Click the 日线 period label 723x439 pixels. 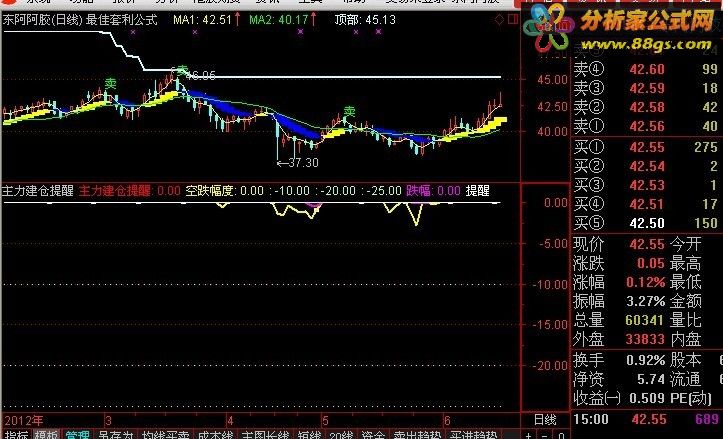tap(545, 420)
